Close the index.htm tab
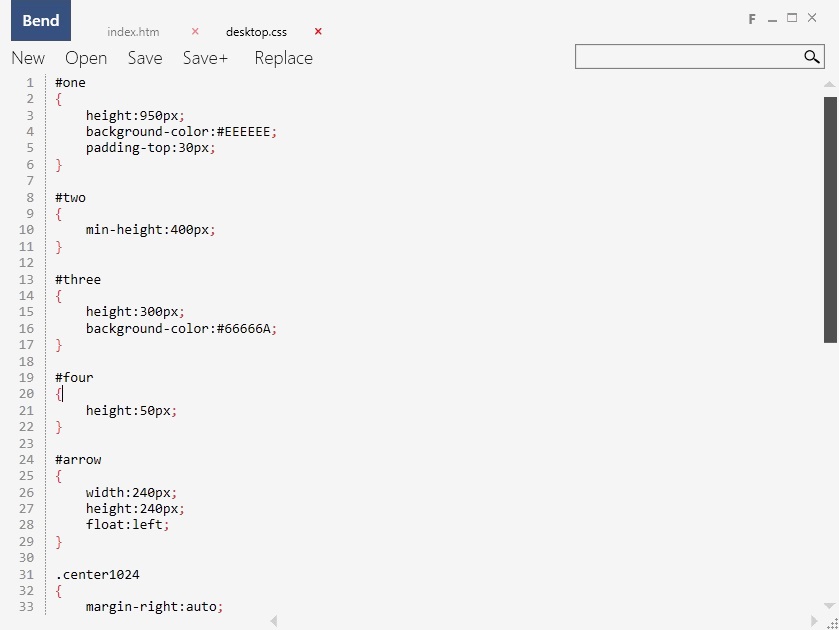Viewport: 839px width, 630px height. pyautogui.click(x=195, y=32)
